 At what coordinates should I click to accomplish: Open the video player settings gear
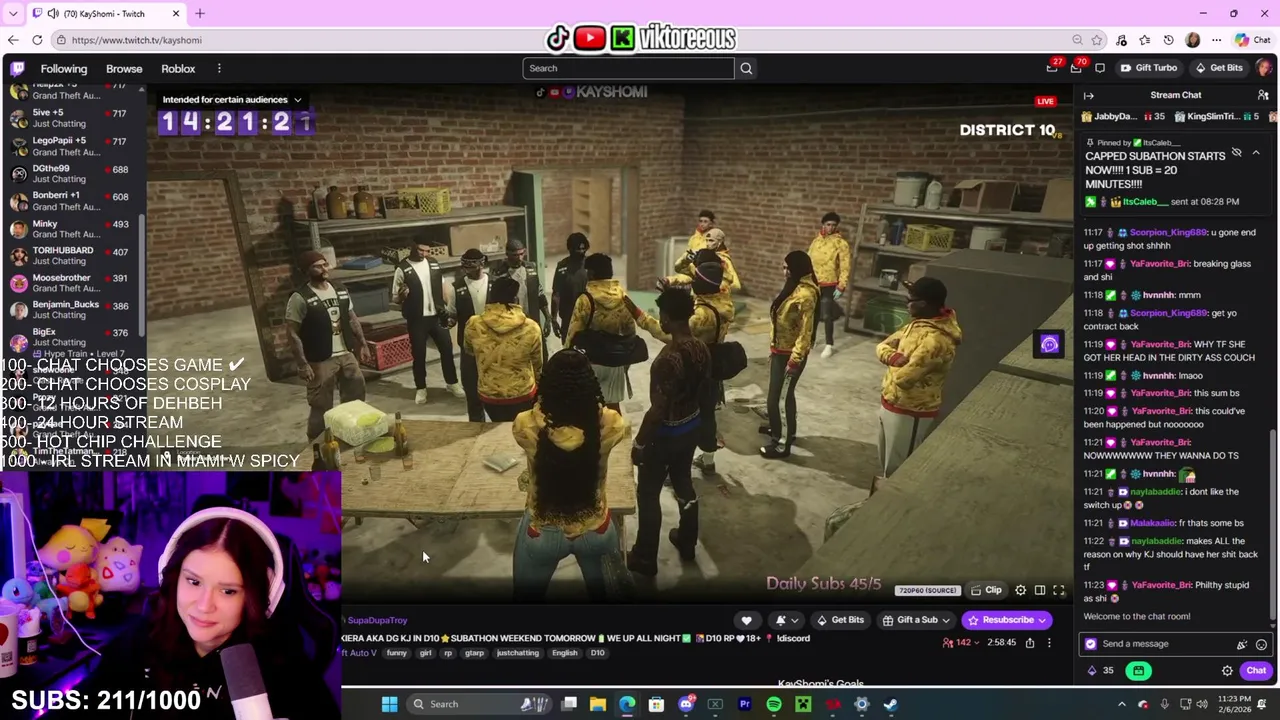1020,591
